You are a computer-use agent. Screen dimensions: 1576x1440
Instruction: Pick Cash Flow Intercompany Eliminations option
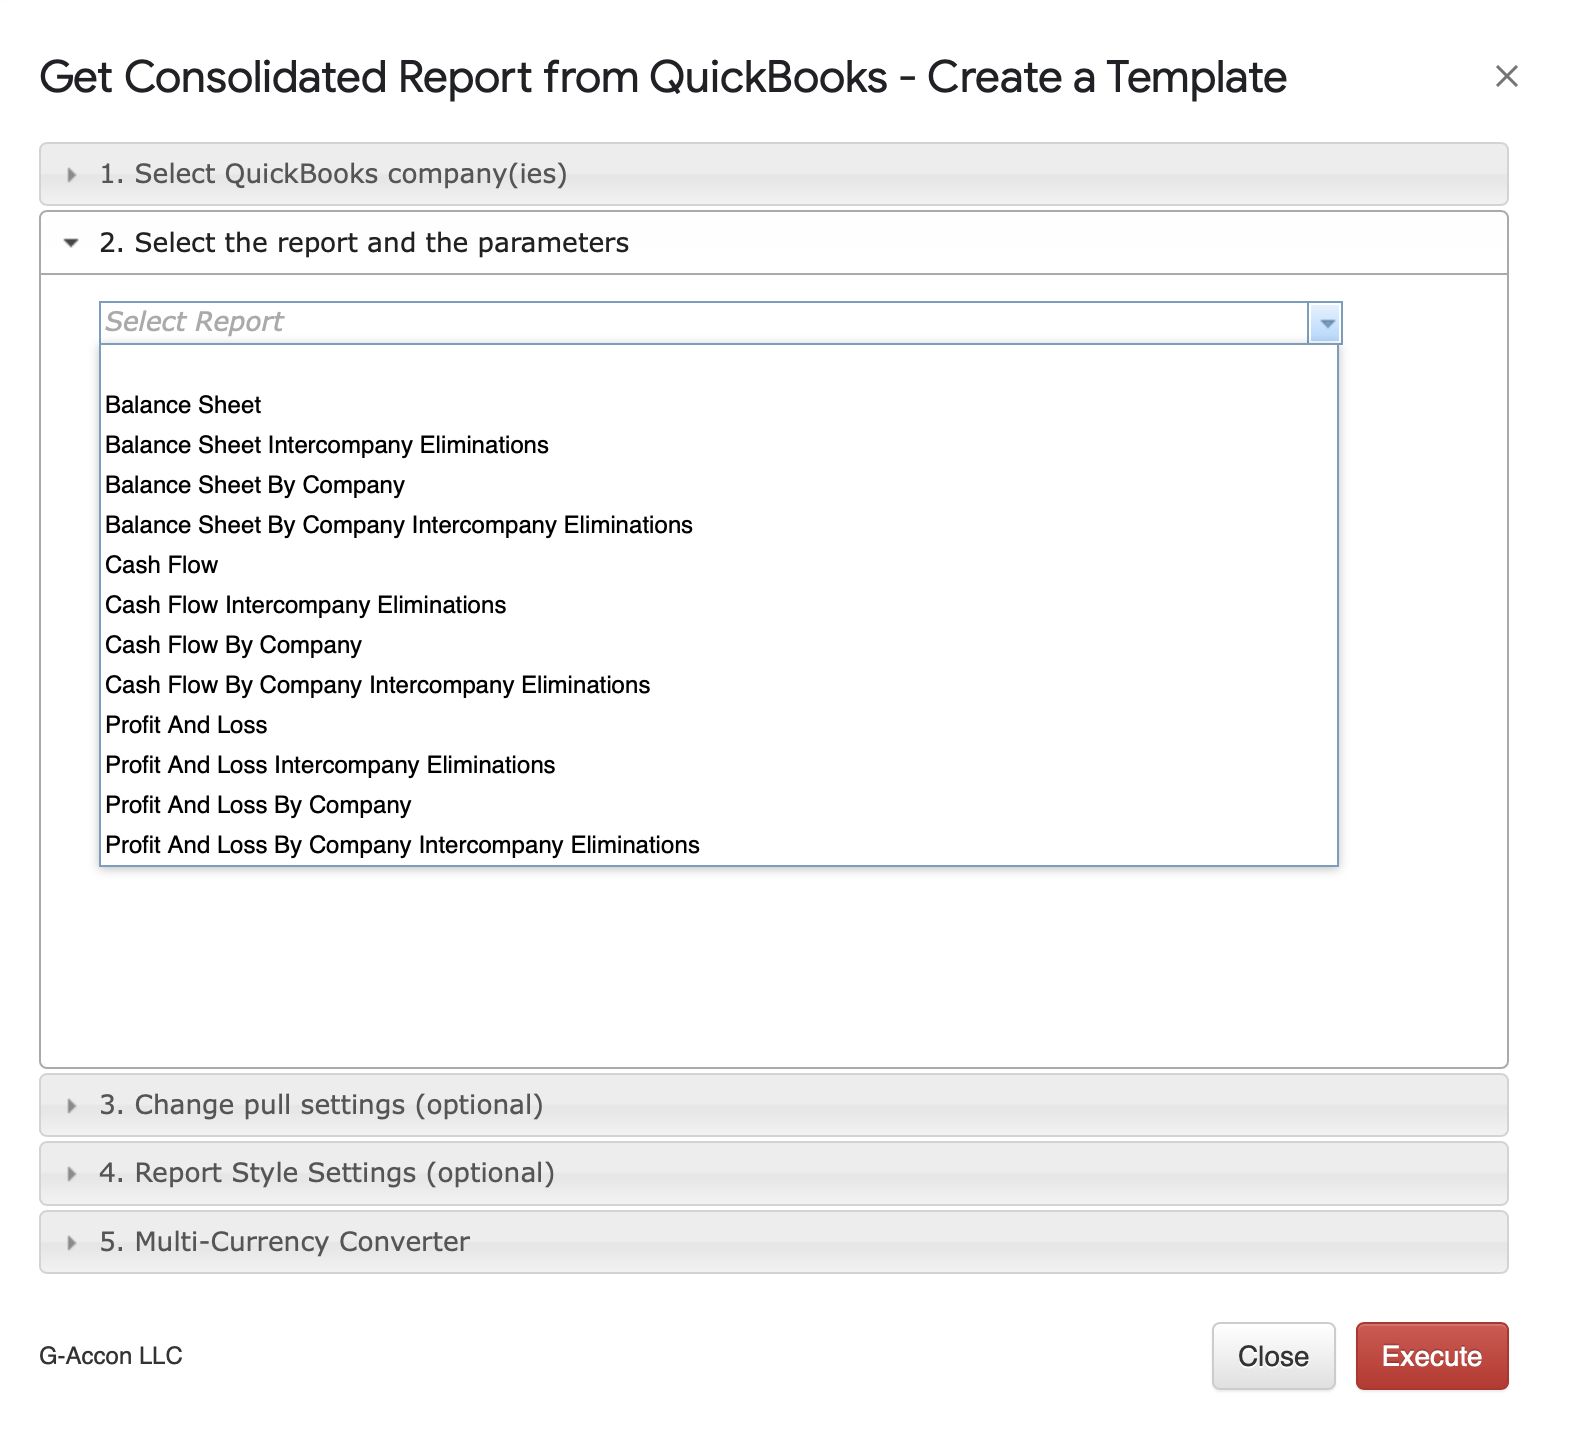pos(718,605)
